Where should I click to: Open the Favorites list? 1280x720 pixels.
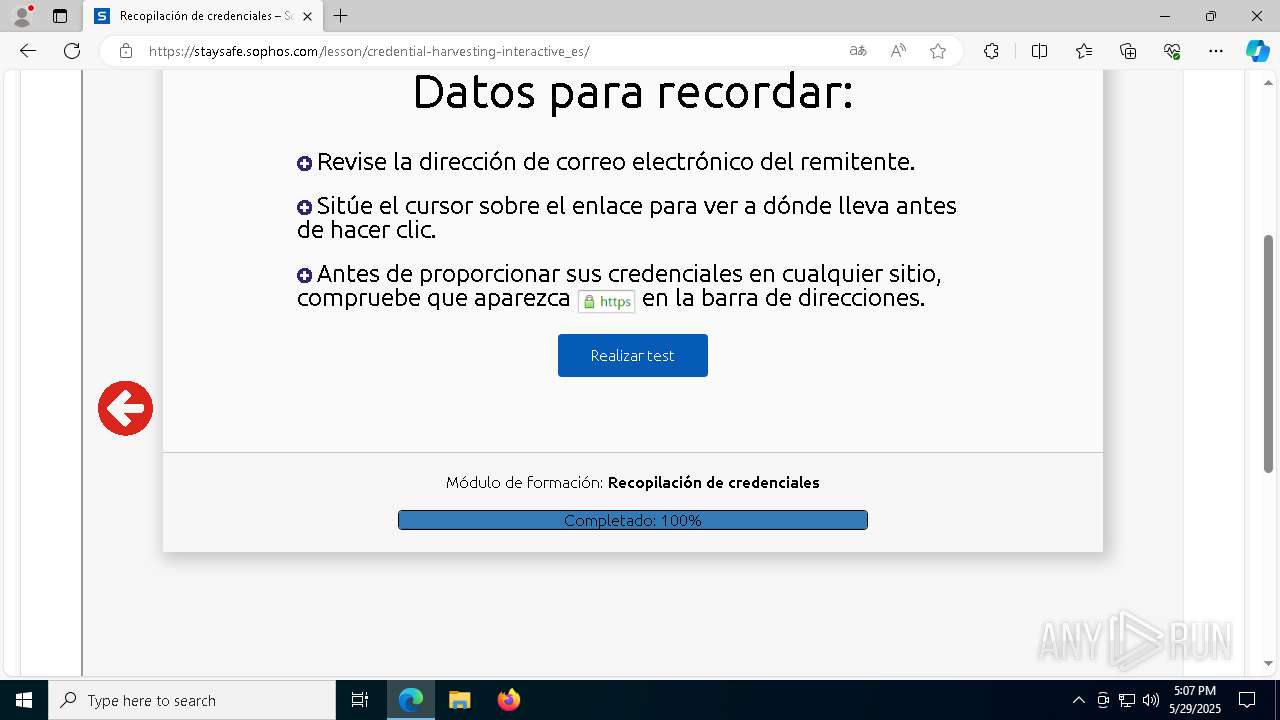pyautogui.click(x=1084, y=51)
